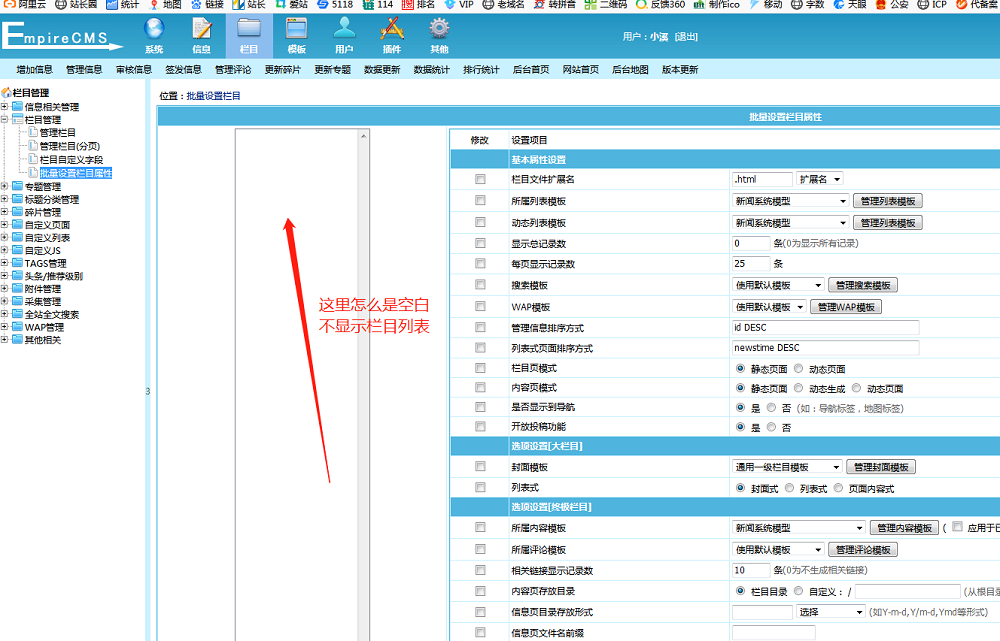1000x641 pixels.
Task: Click the 其他 gear icon
Action: coord(439,29)
